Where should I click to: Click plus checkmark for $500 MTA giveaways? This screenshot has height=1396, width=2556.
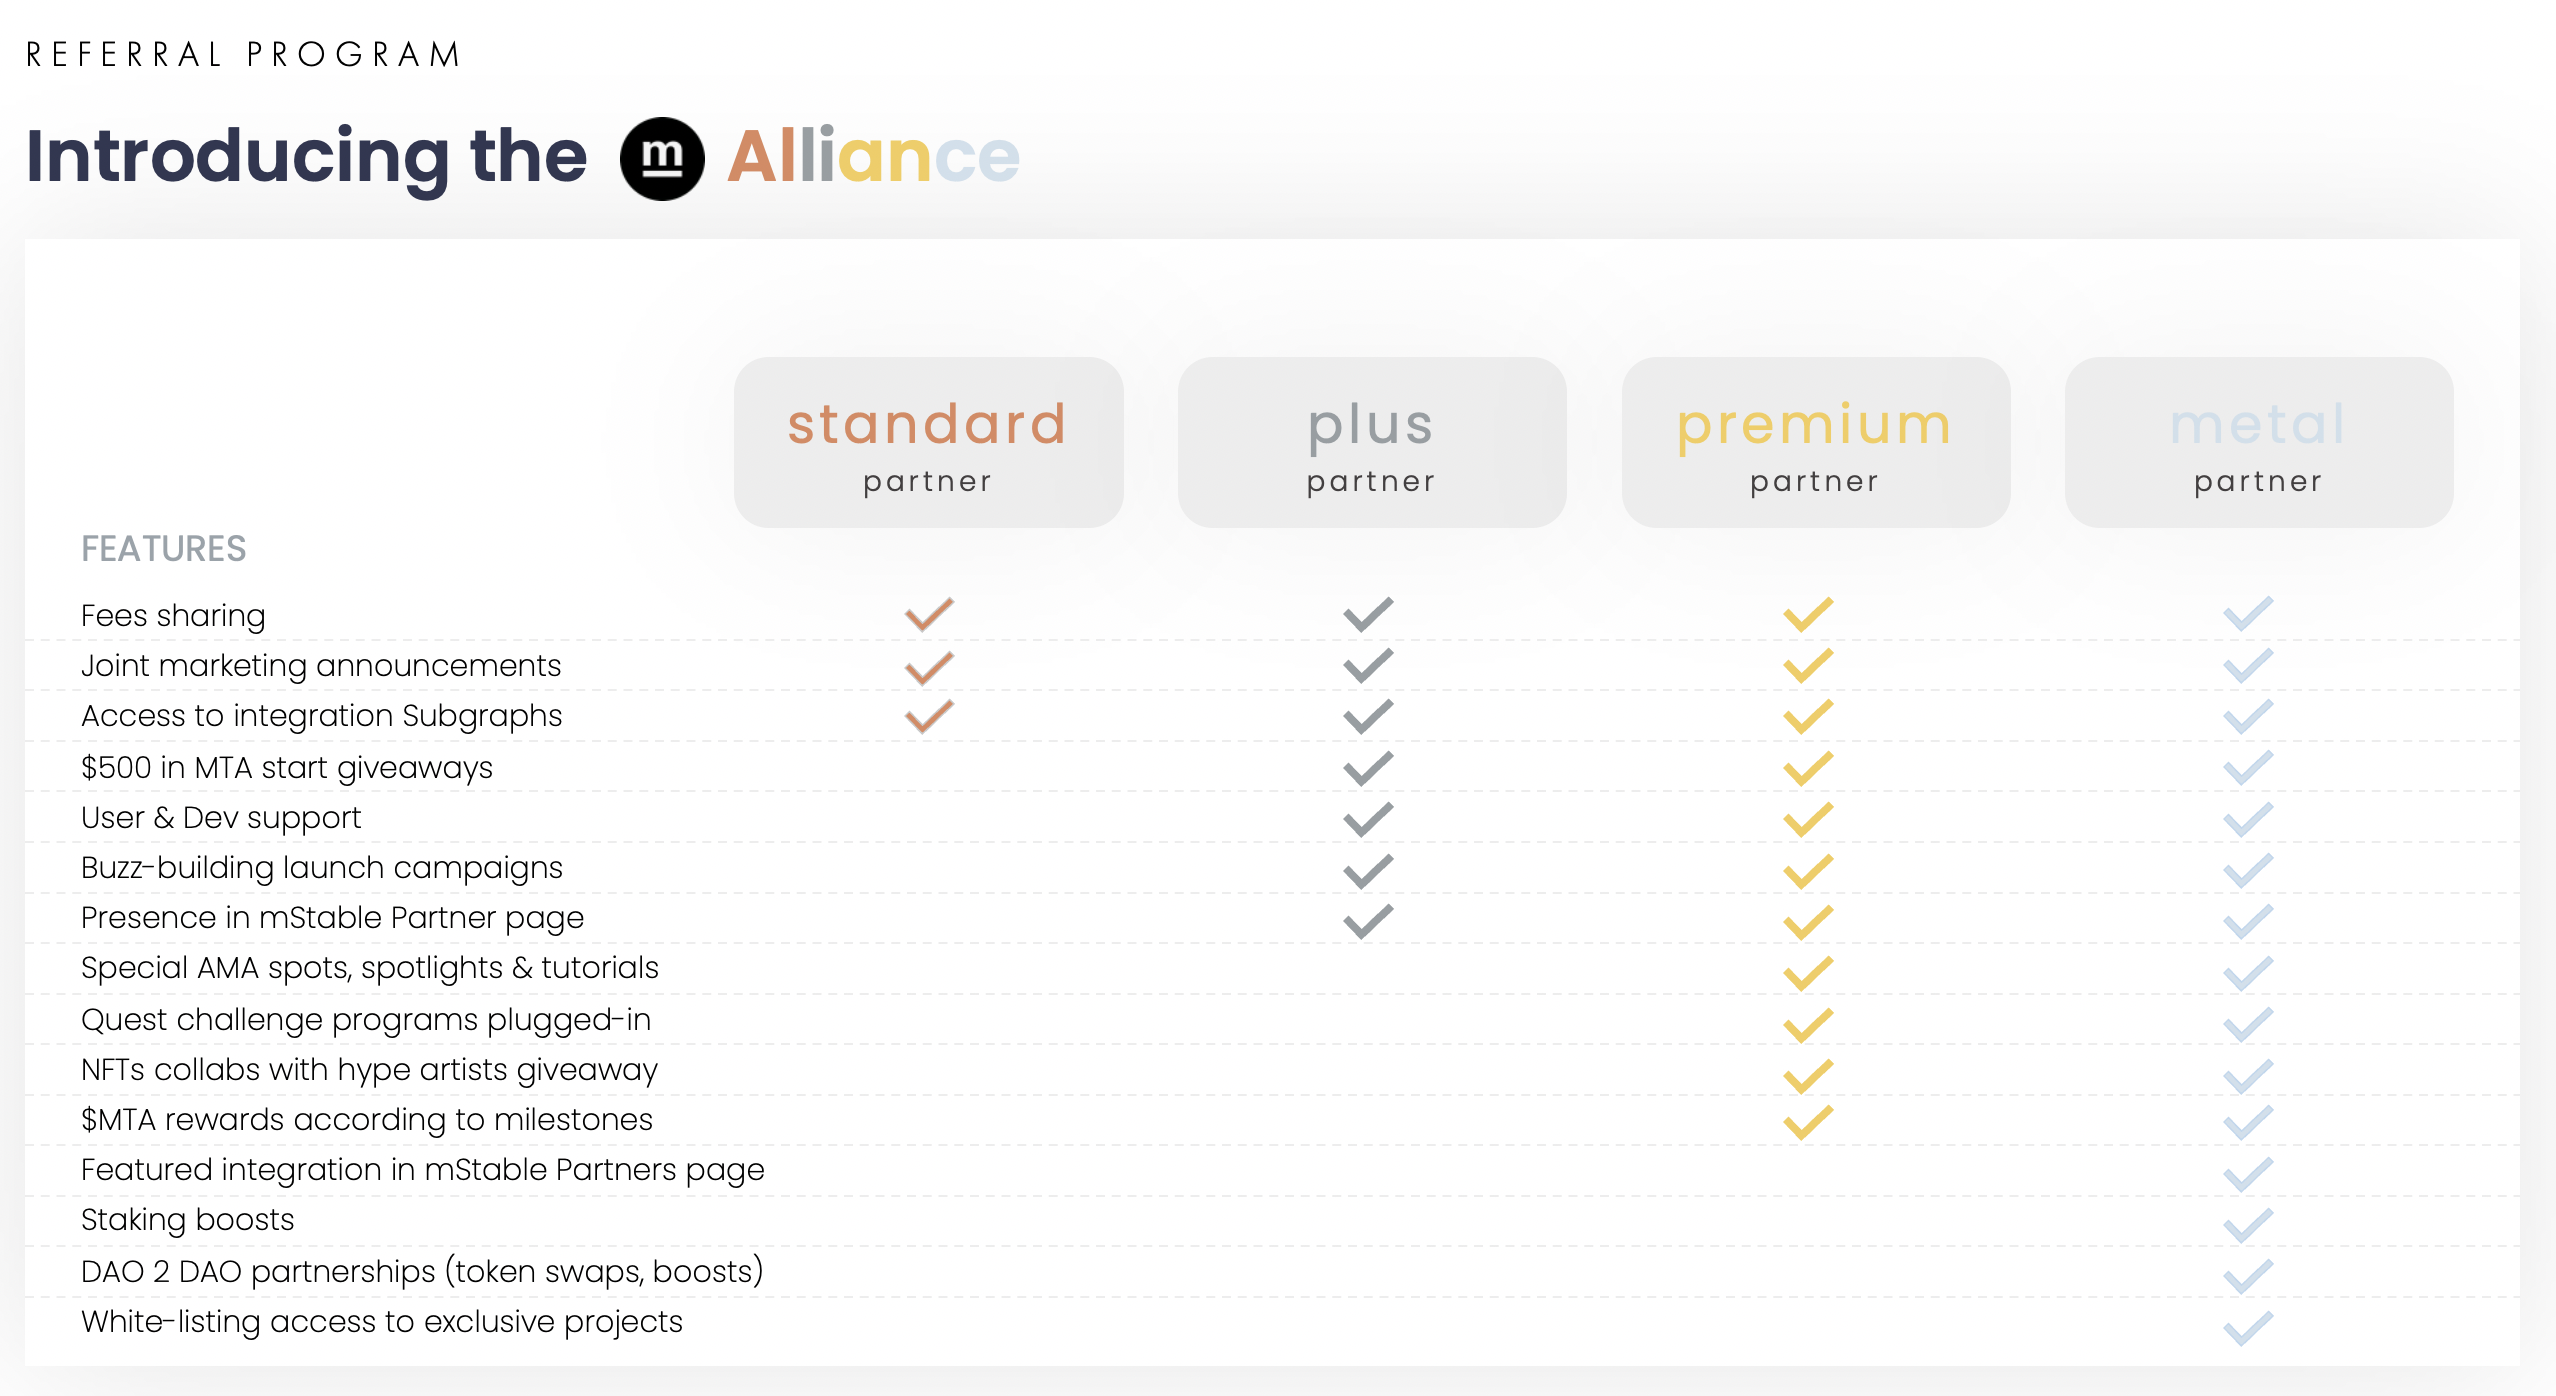coord(1368,768)
